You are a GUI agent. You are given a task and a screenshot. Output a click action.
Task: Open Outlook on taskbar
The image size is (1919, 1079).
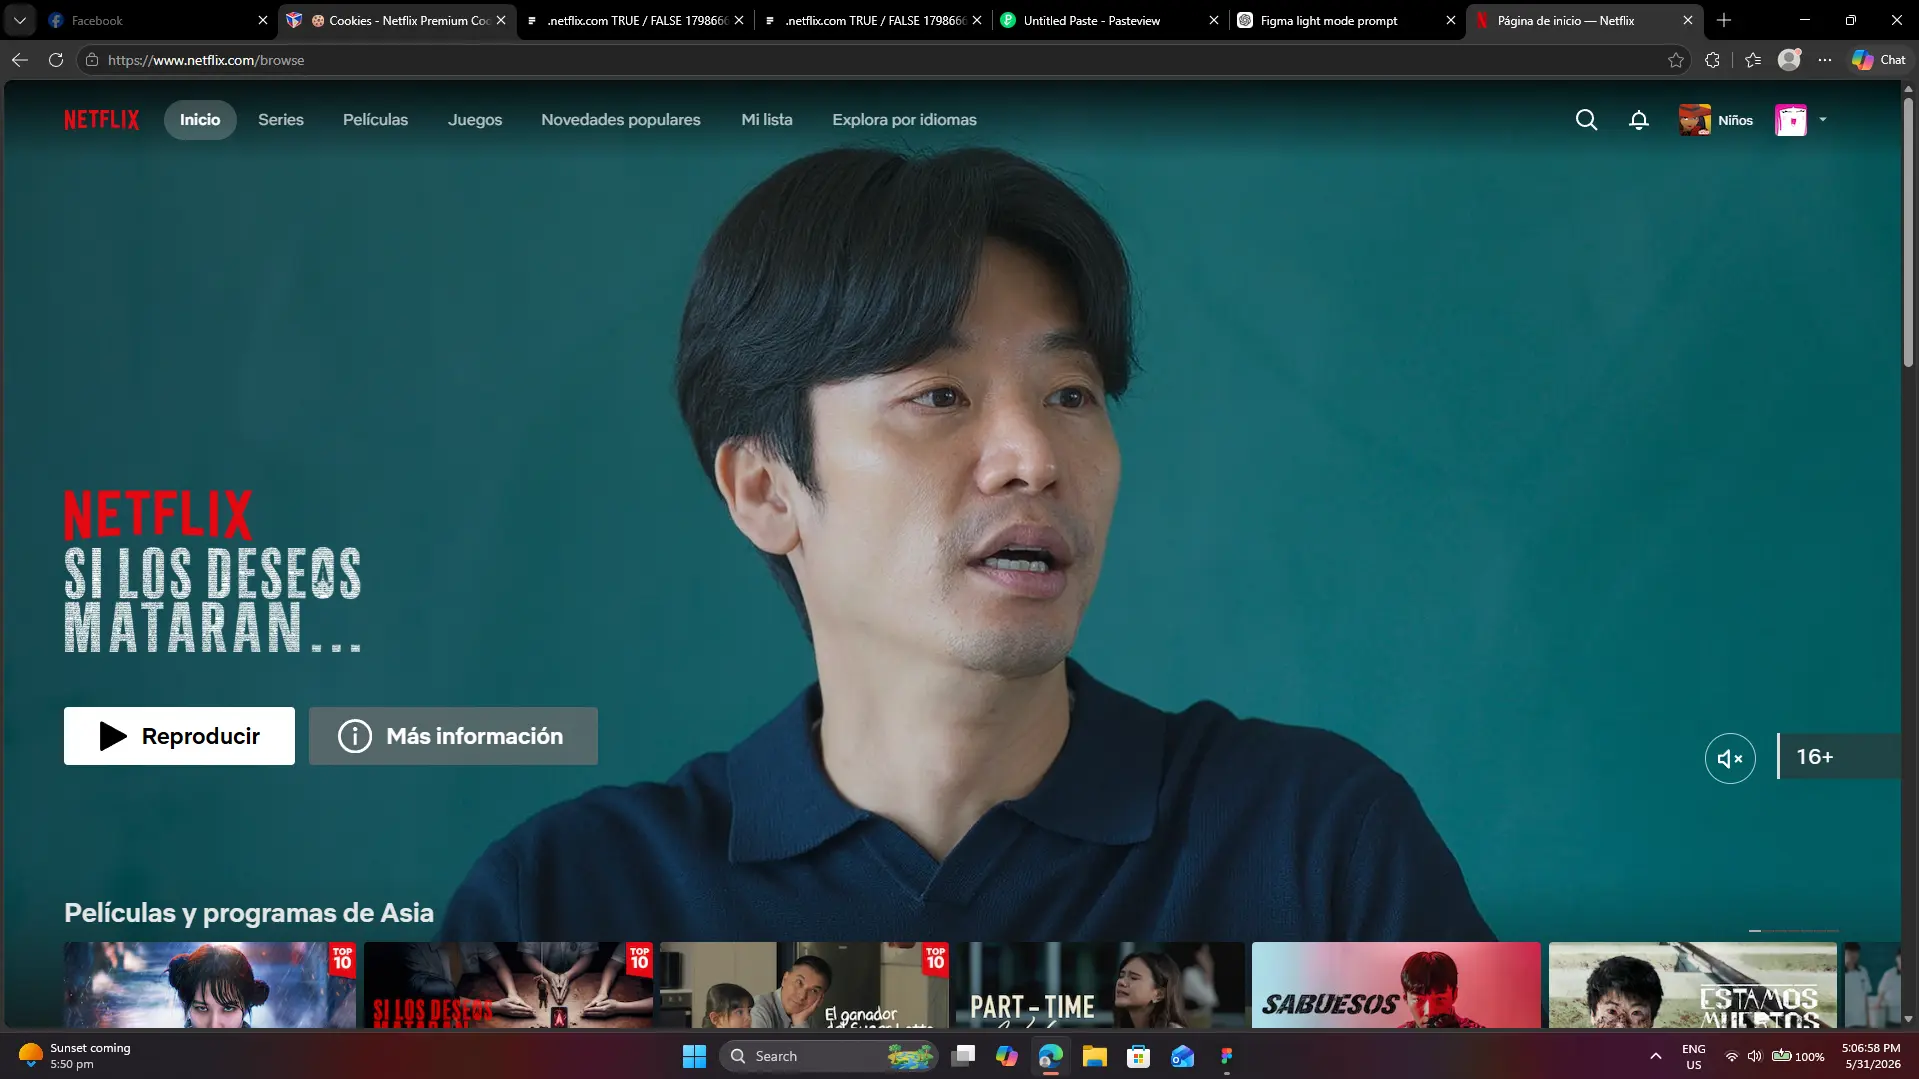coord(1183,1056)
